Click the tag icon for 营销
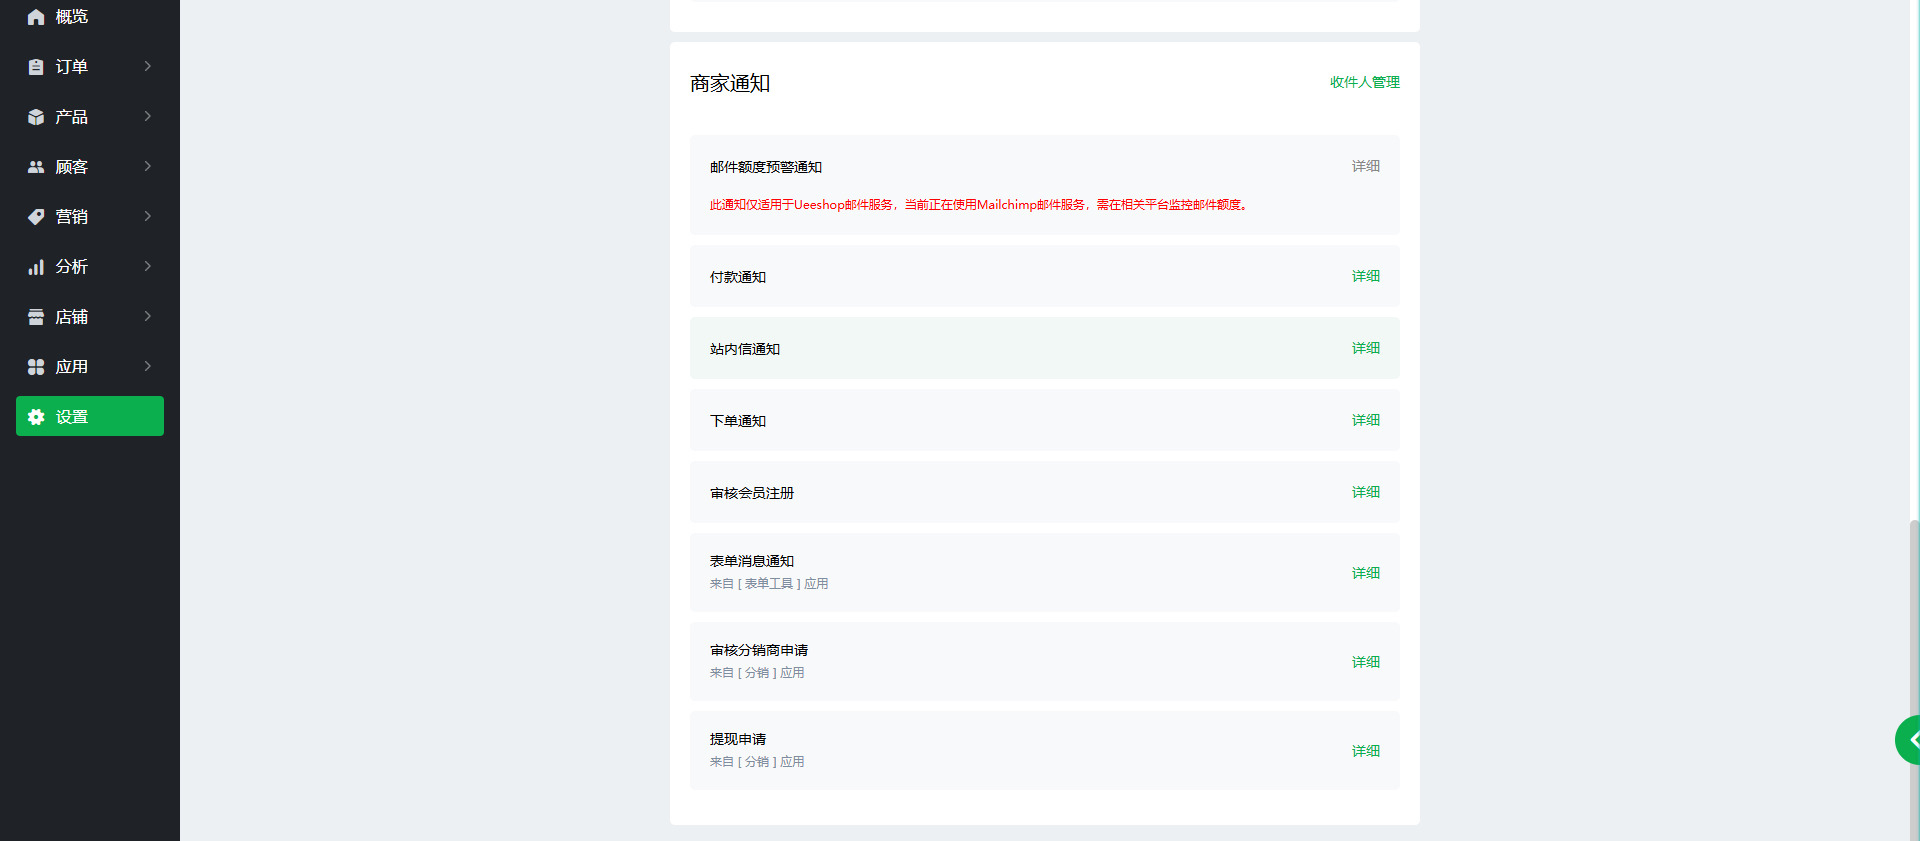The image size is (1920, 841). (36, 217)
